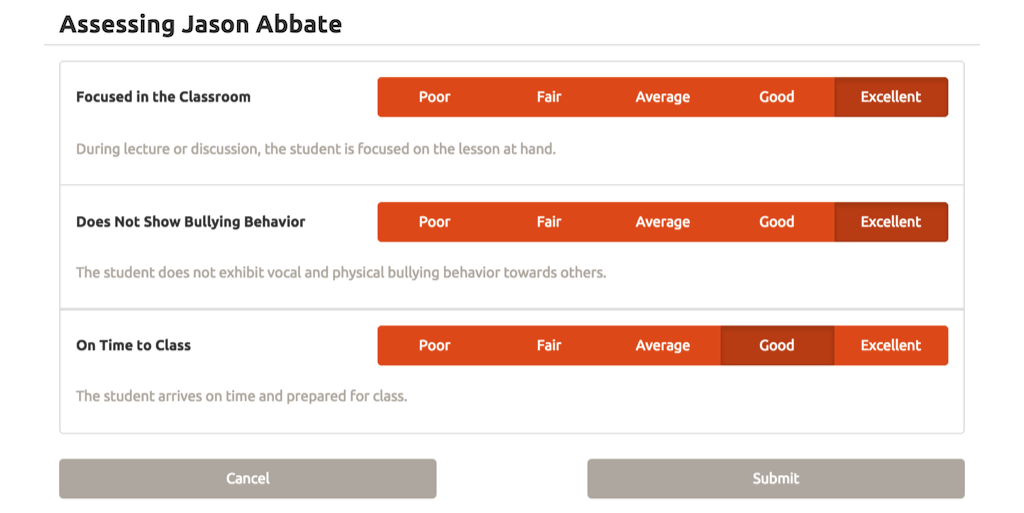1024x513 pixels.
Task: Click the bullying behavior description text
Action: [341, 272]
